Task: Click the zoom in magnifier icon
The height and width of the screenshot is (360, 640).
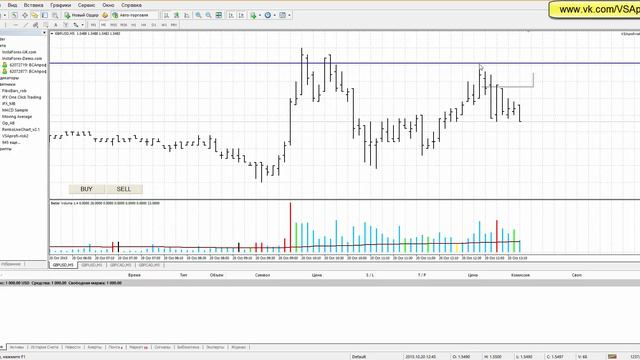Action: point(198,15)
